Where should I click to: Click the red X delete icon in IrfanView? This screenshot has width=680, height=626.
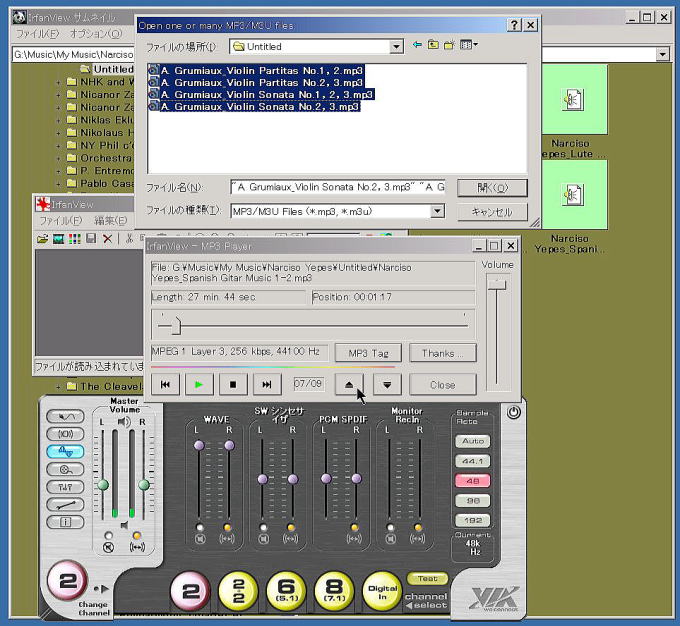pyautogui.click(x=108, y=239)
